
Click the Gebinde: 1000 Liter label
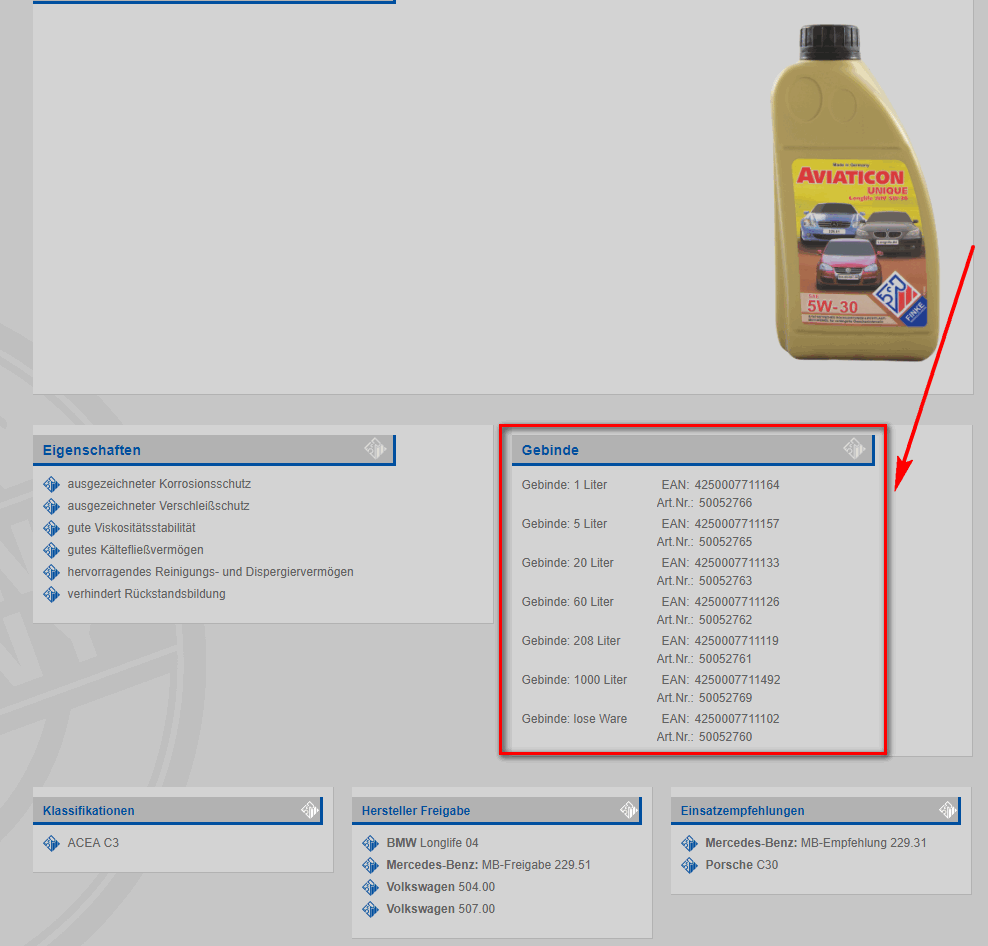coord(574,680)
